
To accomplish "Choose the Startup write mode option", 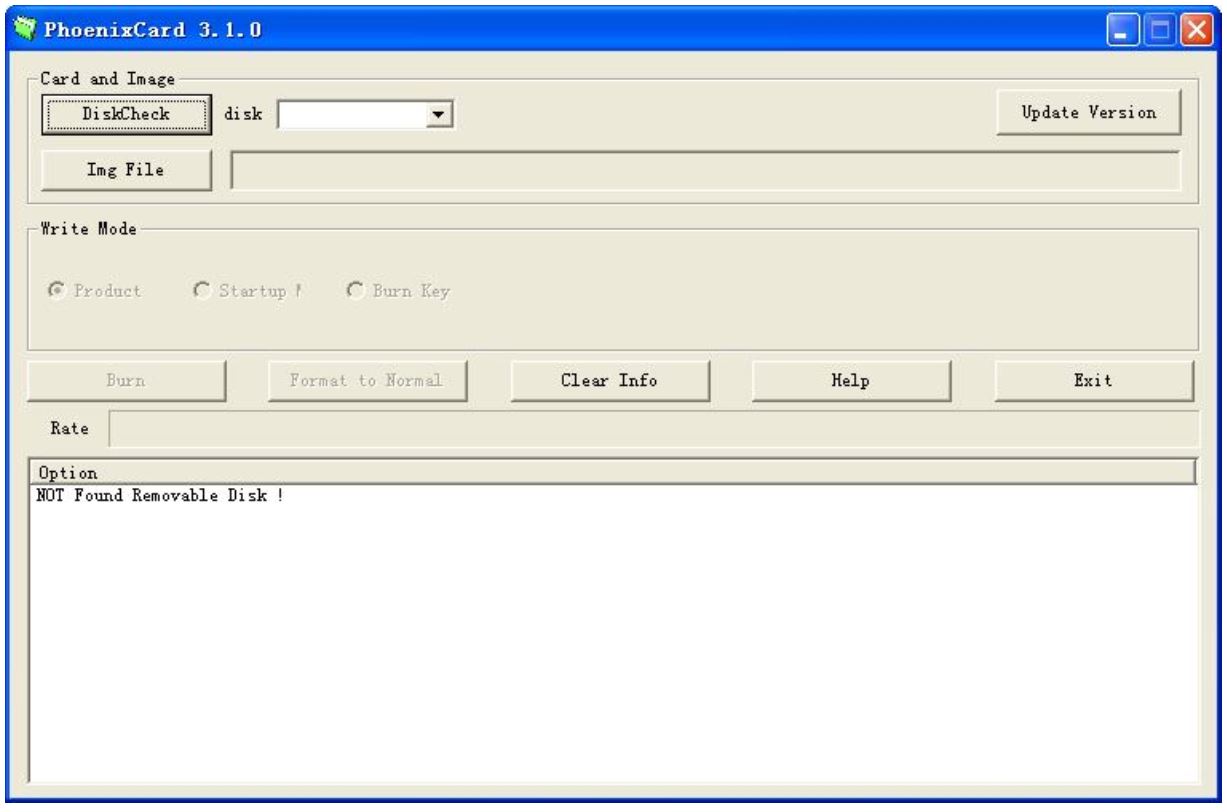I will [x=201, y=291].
